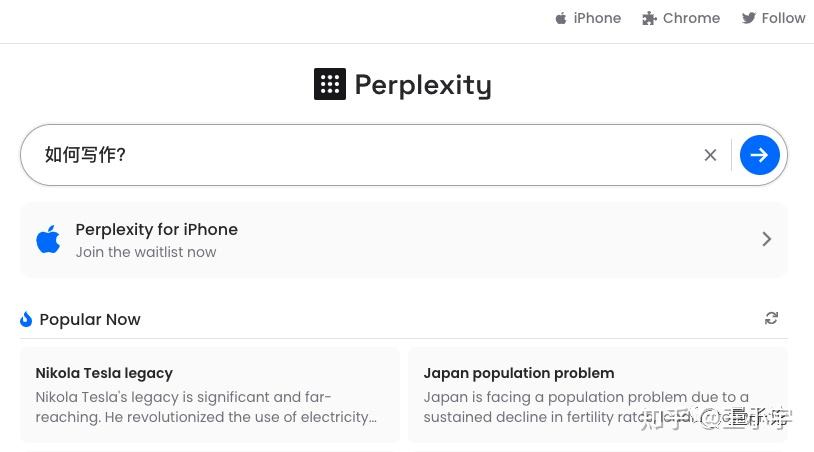
Task: Click the Perplexity wordmark title
Action: tap(423, 85)
